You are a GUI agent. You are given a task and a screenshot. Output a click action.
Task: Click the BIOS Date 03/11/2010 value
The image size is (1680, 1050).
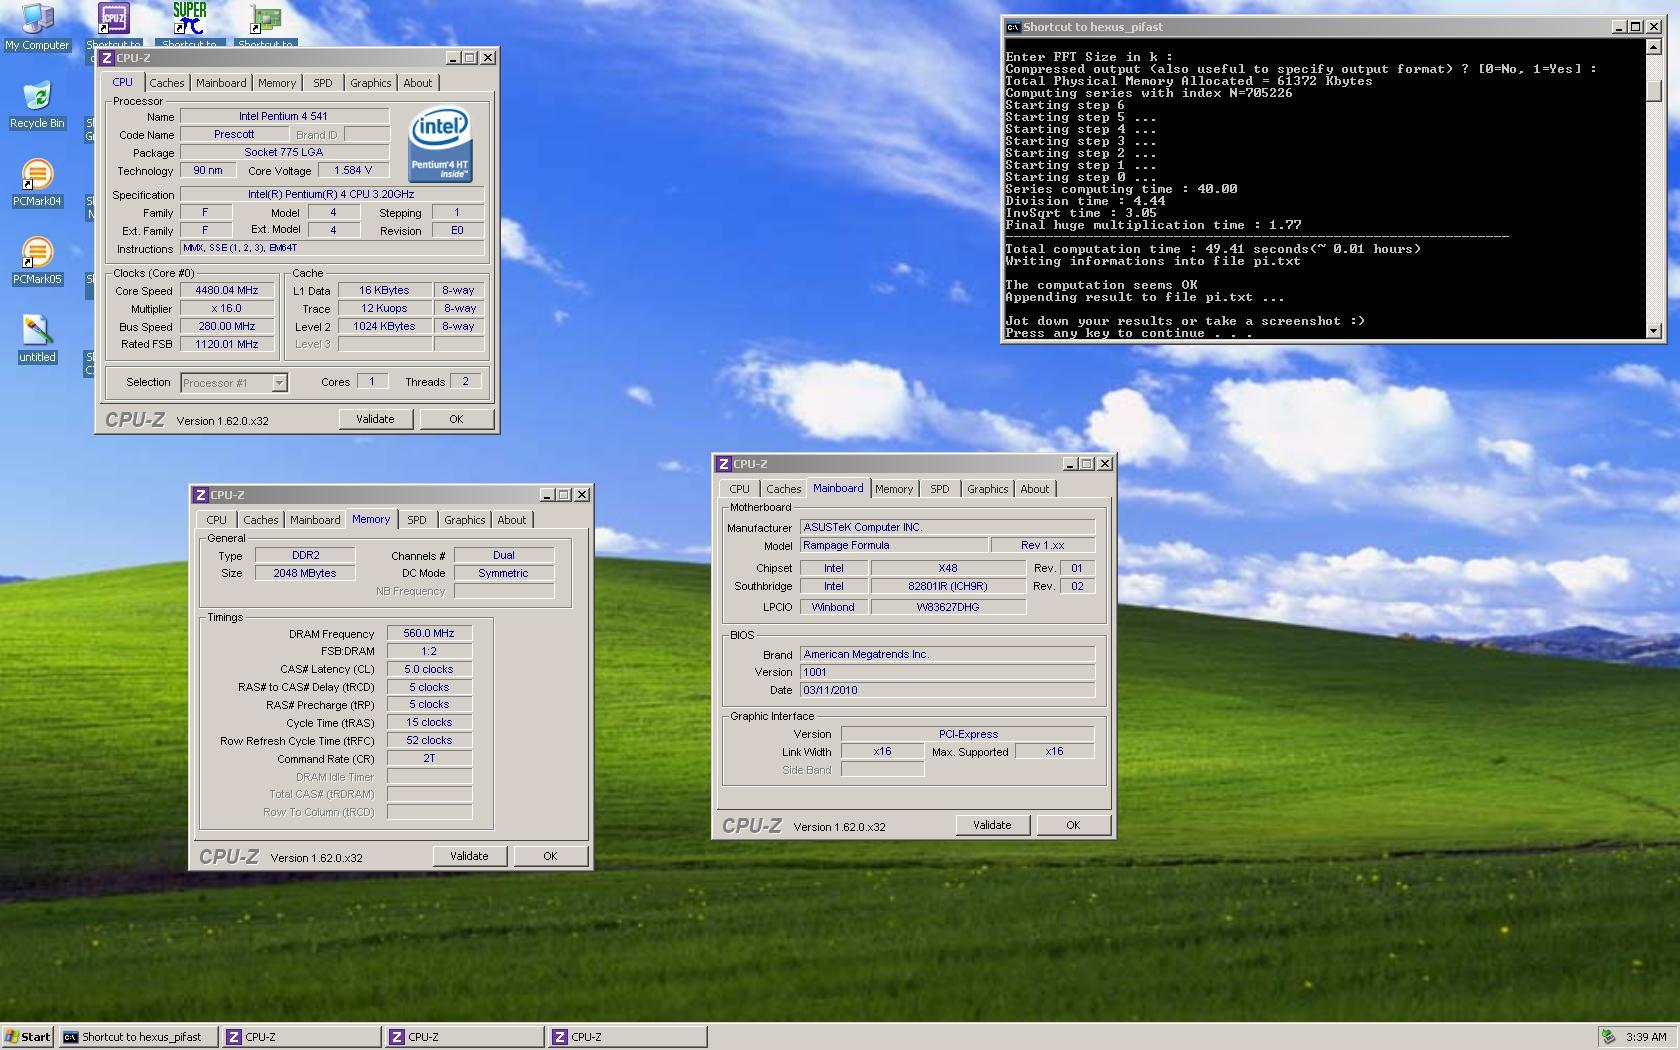(947, 690)
